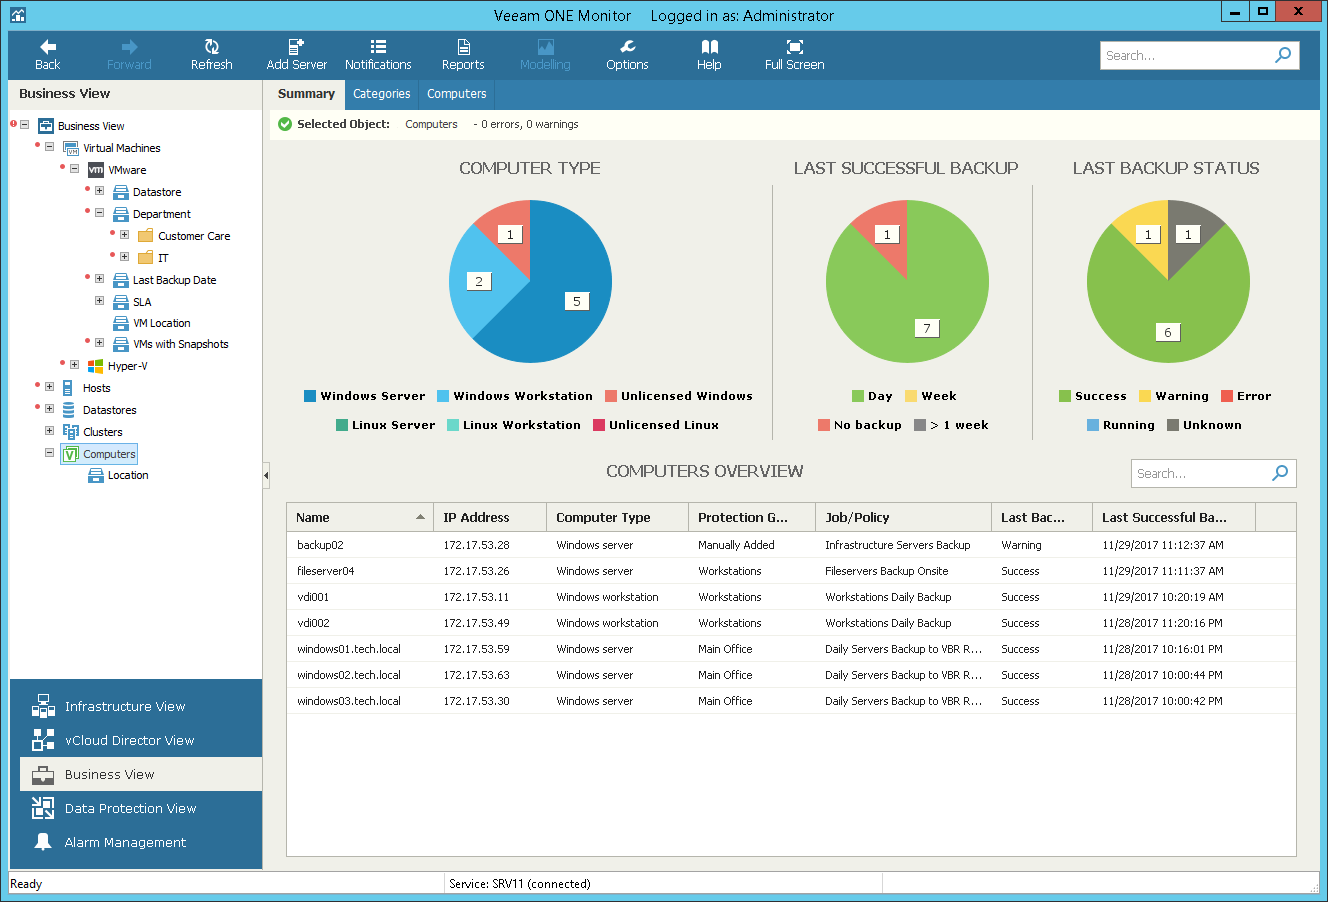Collapse the Business View root node
Image resolution: width=1328 pixels, height=902 pixels.
pyautogui.click(x=24, y=125)
